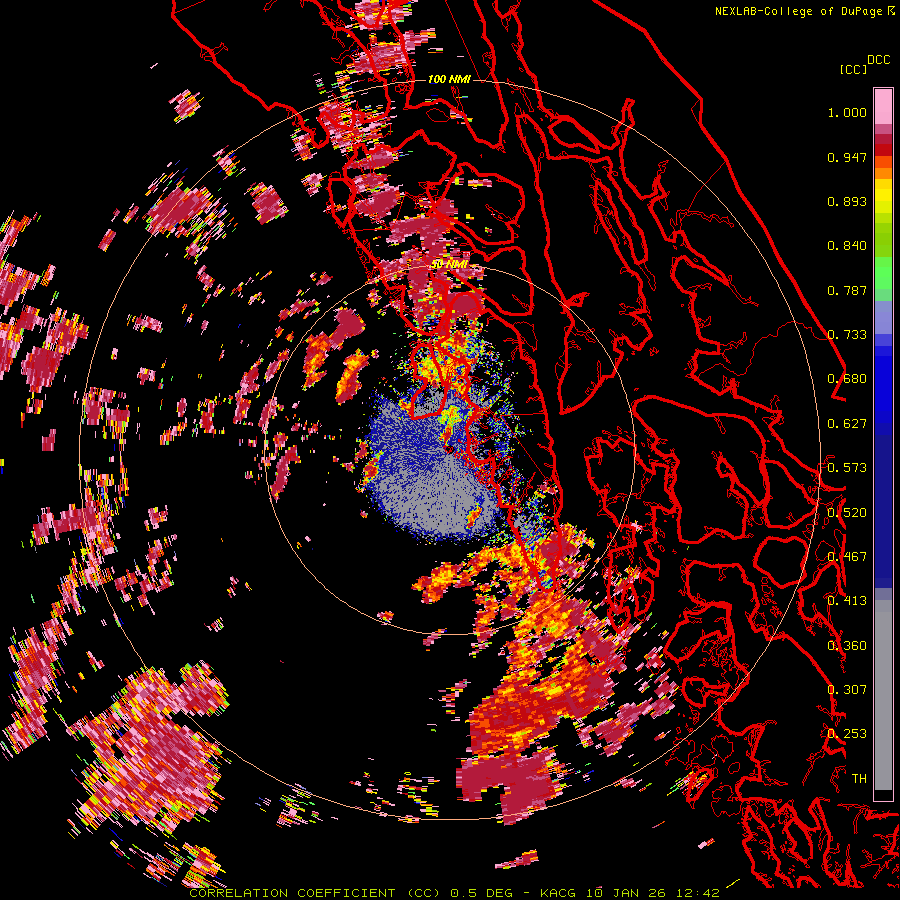Click the 0.253 scale value

[847, 734]
